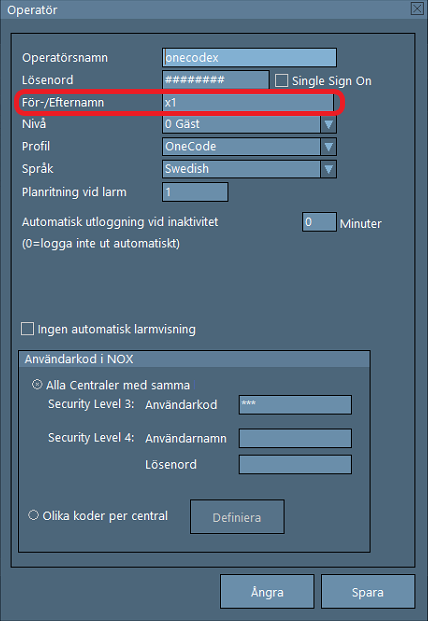Click the Lösenord field next to Single Sign On
Screen dimensions: 428x621
click(x=216, y=80)
